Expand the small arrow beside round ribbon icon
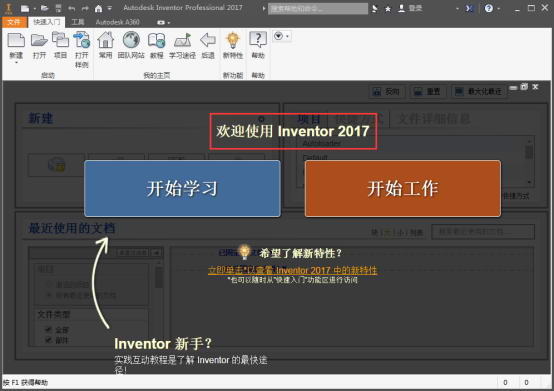 coord(288,36)
